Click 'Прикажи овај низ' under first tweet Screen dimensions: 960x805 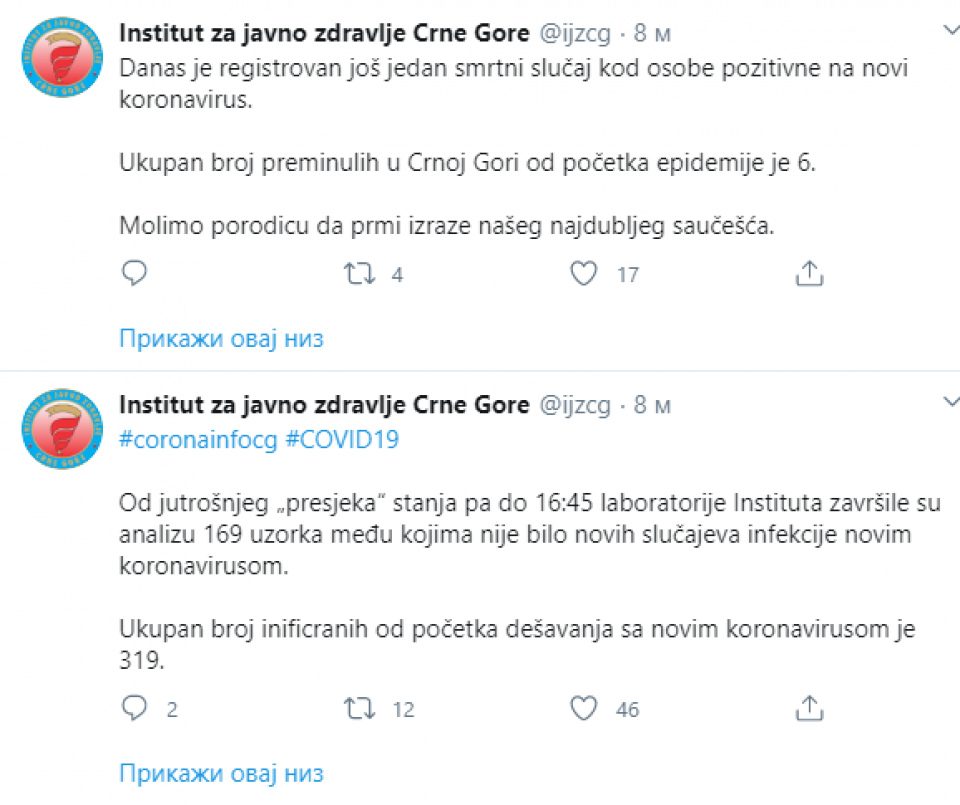pos(222,338)
